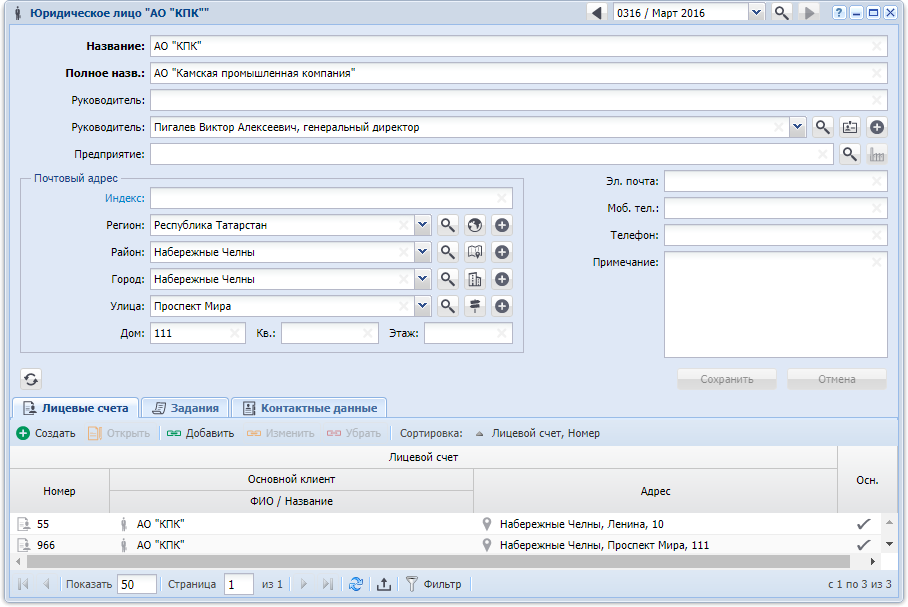908x607 pixels.
Task: Click into the Индекс input field
Action: click(330, 198)
